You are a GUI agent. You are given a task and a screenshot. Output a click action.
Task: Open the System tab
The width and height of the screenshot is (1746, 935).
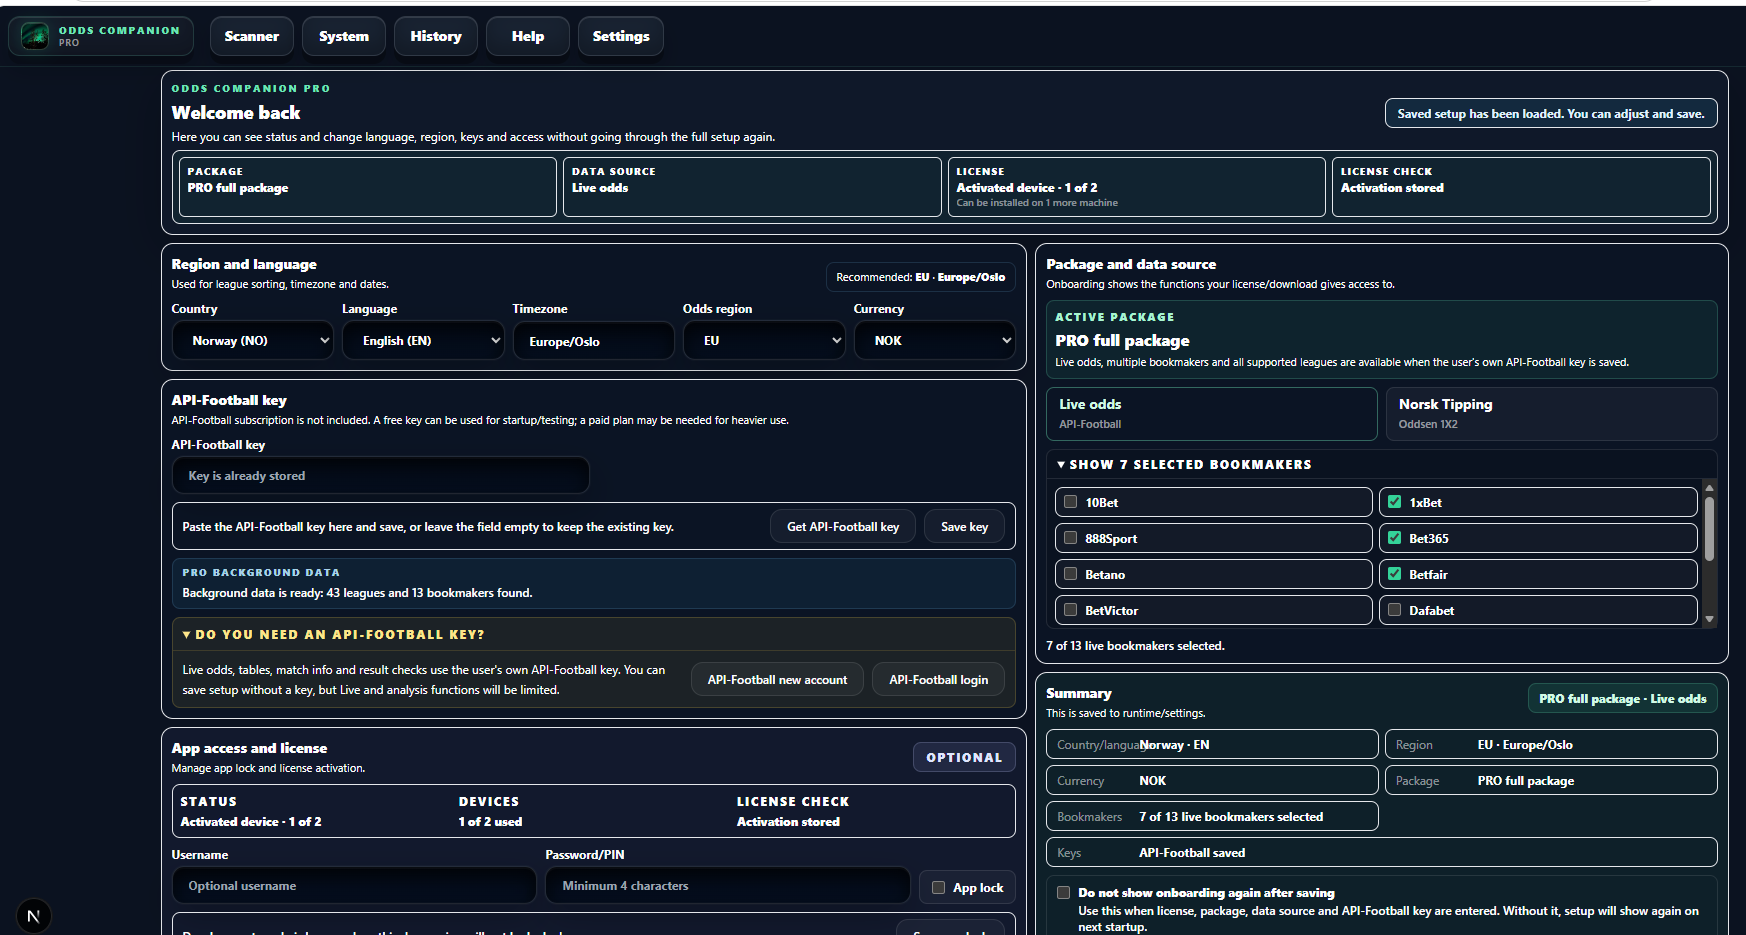[344, 36]
